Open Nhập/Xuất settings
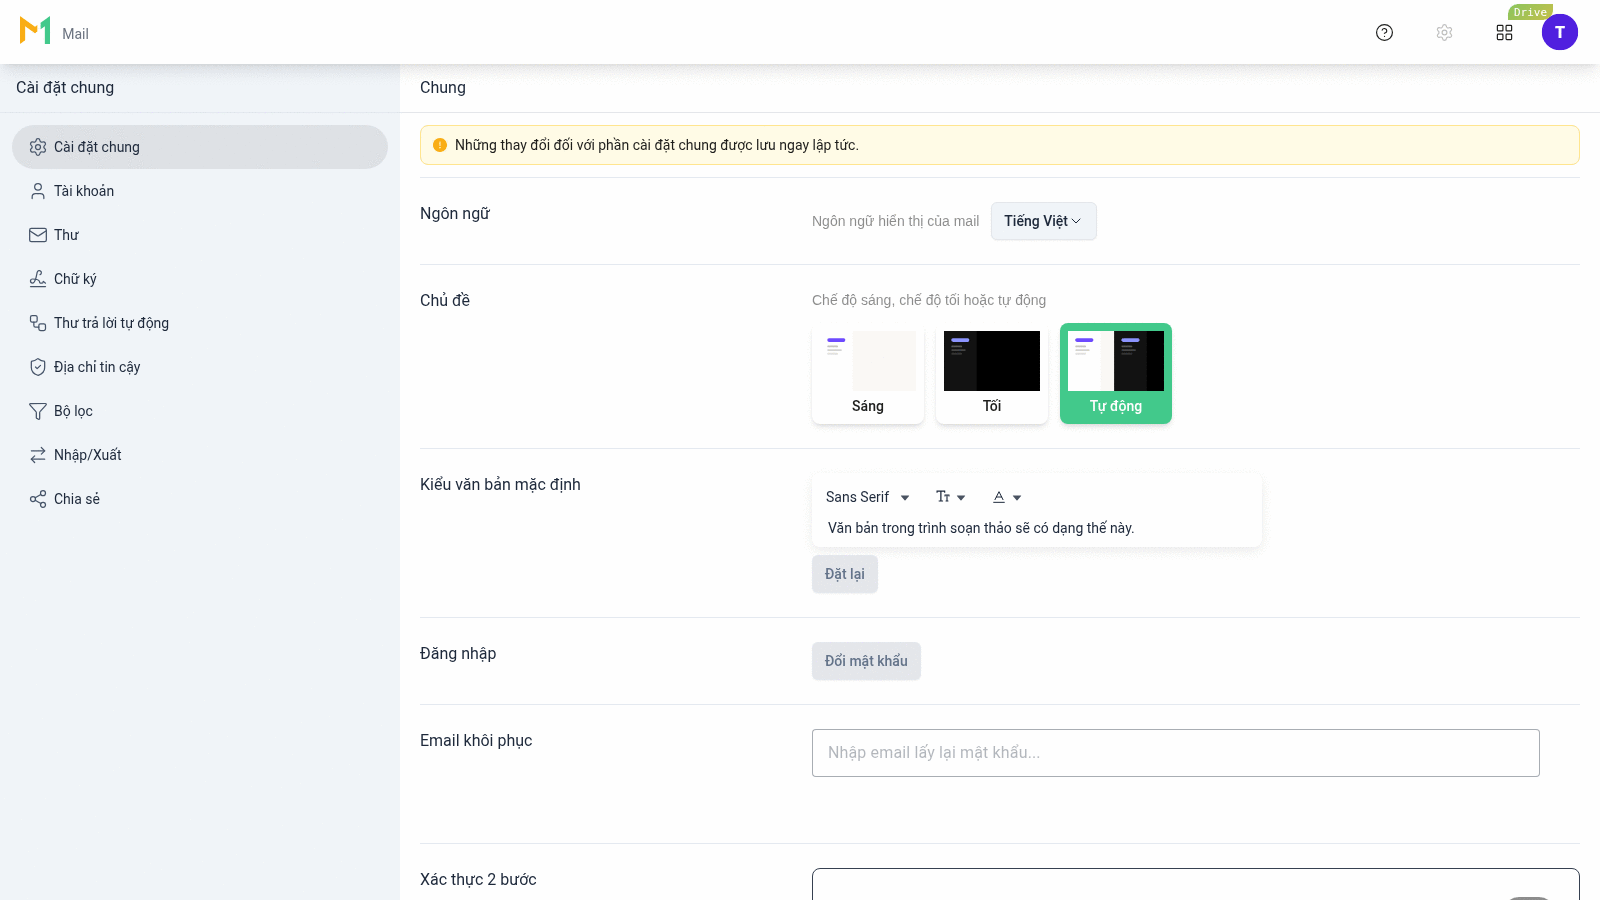This screenshot has height=900, width=1600. pyautogui.click(x=200, y=455)
